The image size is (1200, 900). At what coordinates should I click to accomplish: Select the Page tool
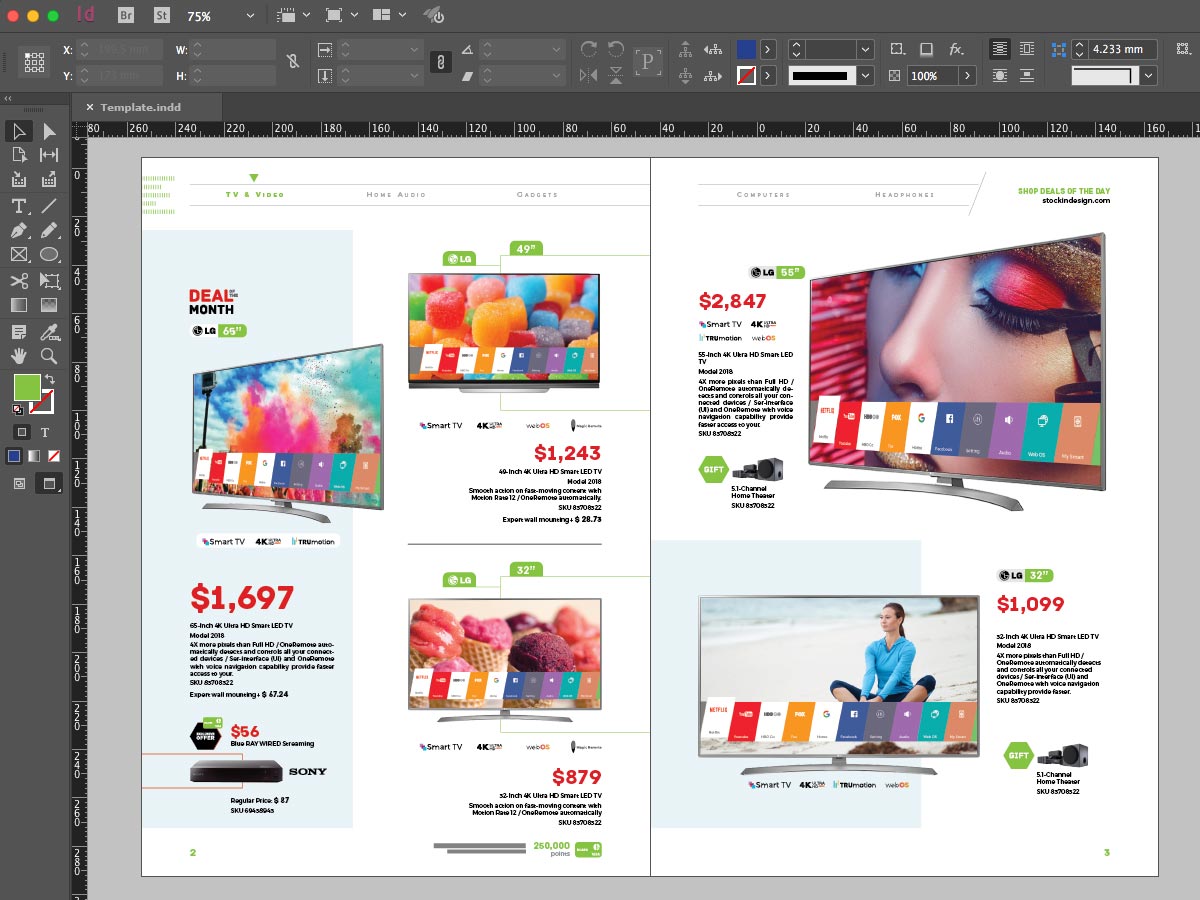18,155
